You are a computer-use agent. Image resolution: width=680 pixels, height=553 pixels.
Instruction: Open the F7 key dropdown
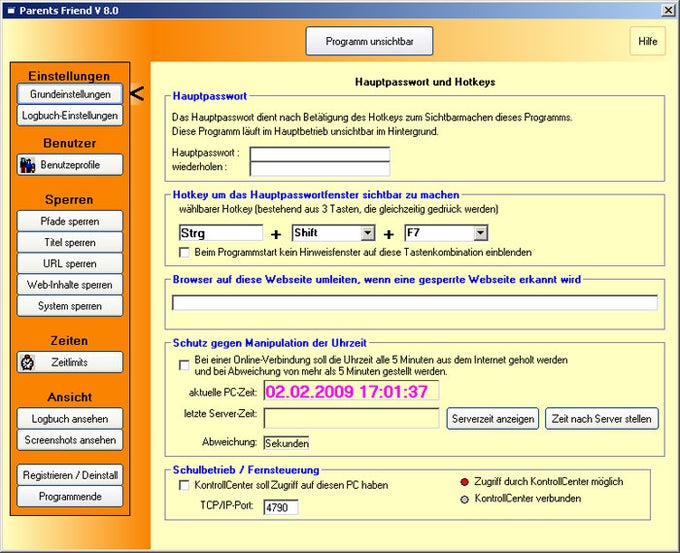pos(480,233)
